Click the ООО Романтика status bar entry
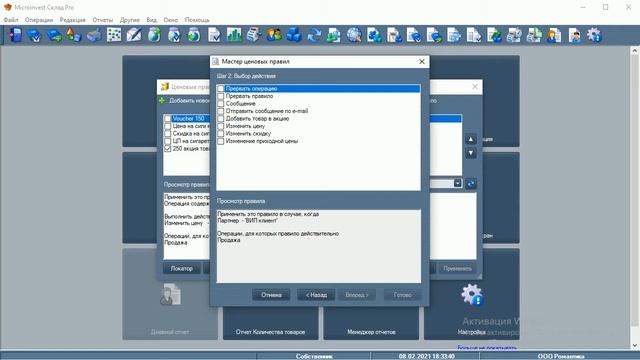The image size is (640, 360). (x=561, y=356)
